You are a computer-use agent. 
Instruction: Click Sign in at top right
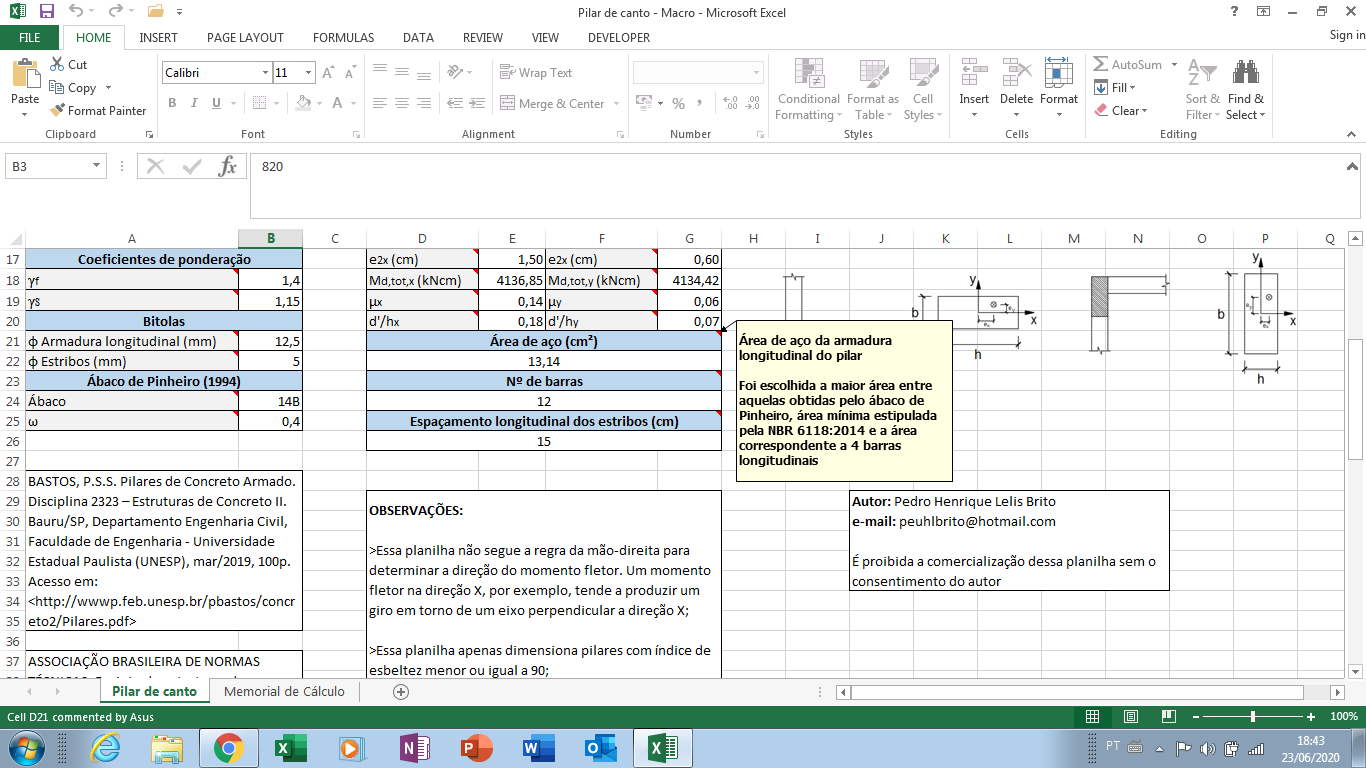click(1347, 36)
